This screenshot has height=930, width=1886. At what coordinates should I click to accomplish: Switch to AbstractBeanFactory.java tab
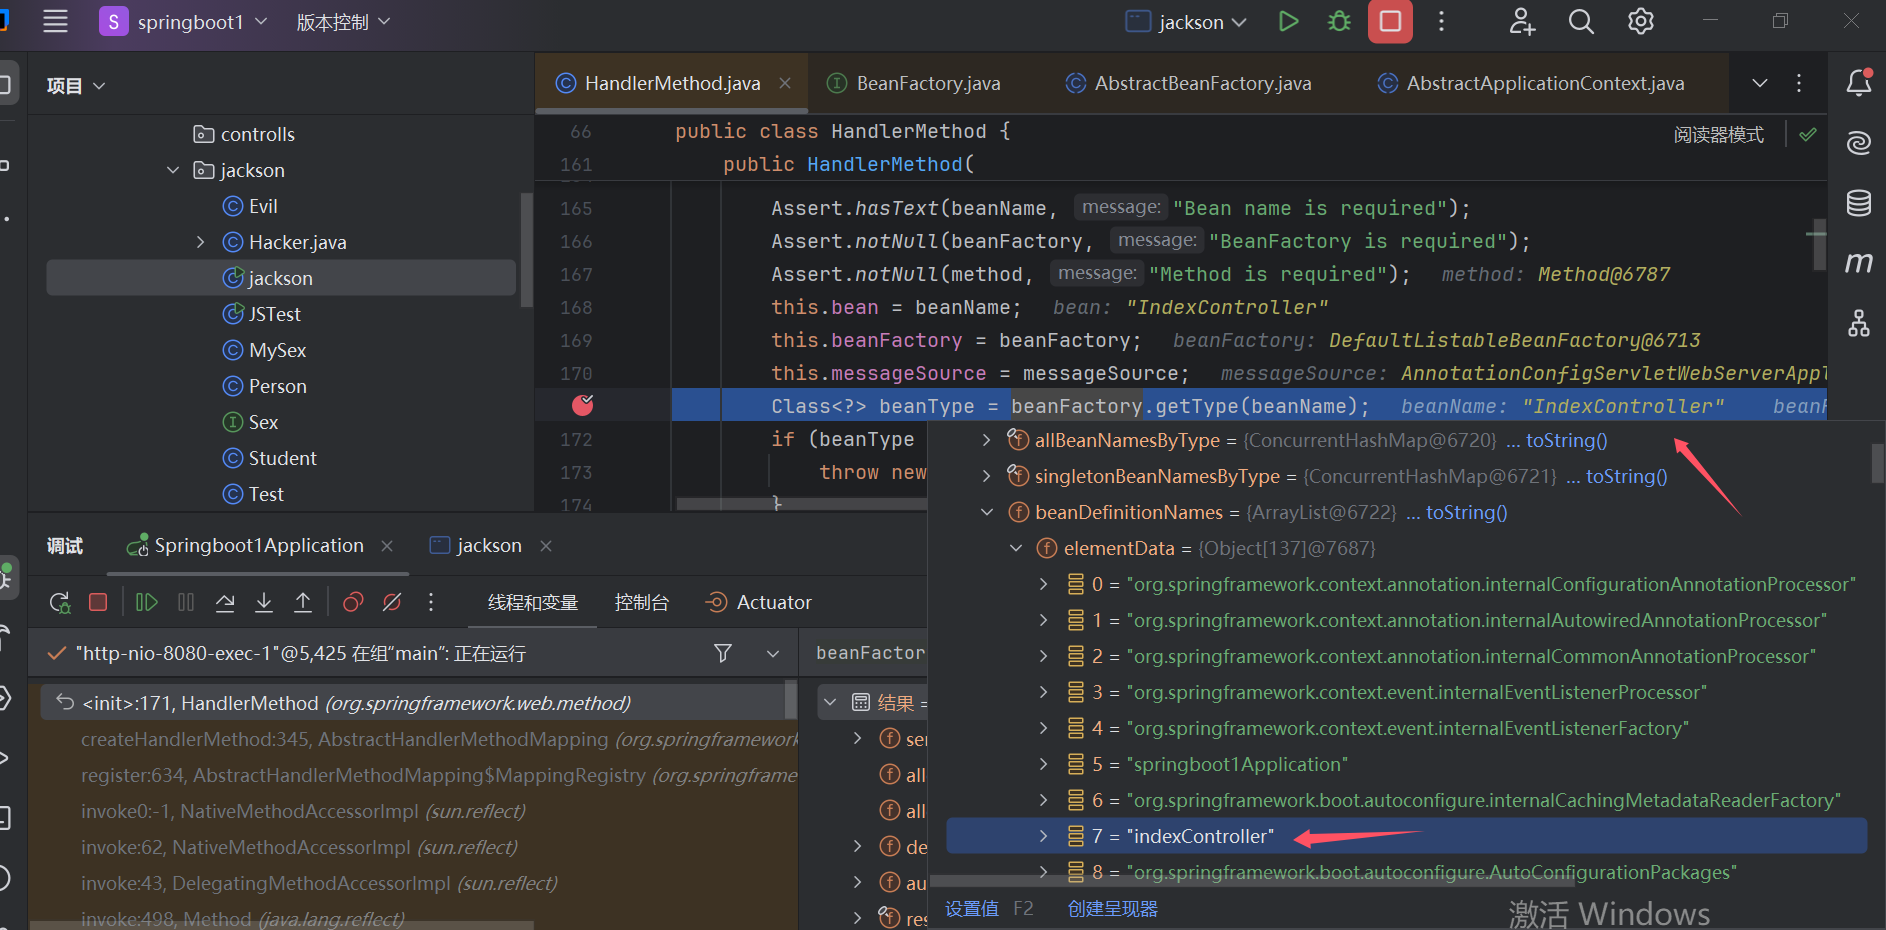[x=1189, y=83]
